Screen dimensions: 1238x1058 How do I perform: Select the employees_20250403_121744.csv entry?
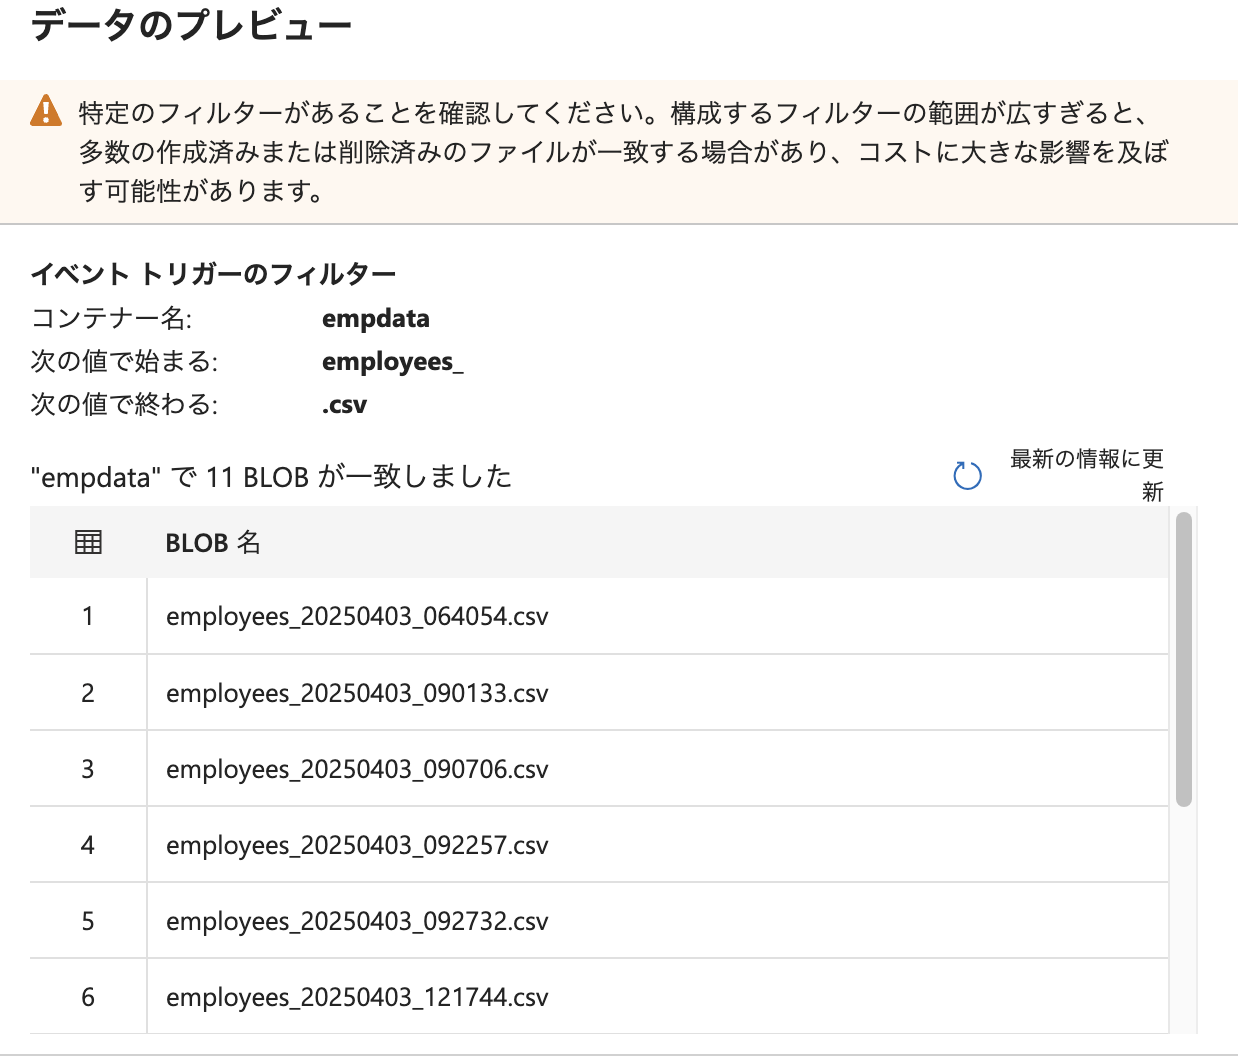coord(357,997)
